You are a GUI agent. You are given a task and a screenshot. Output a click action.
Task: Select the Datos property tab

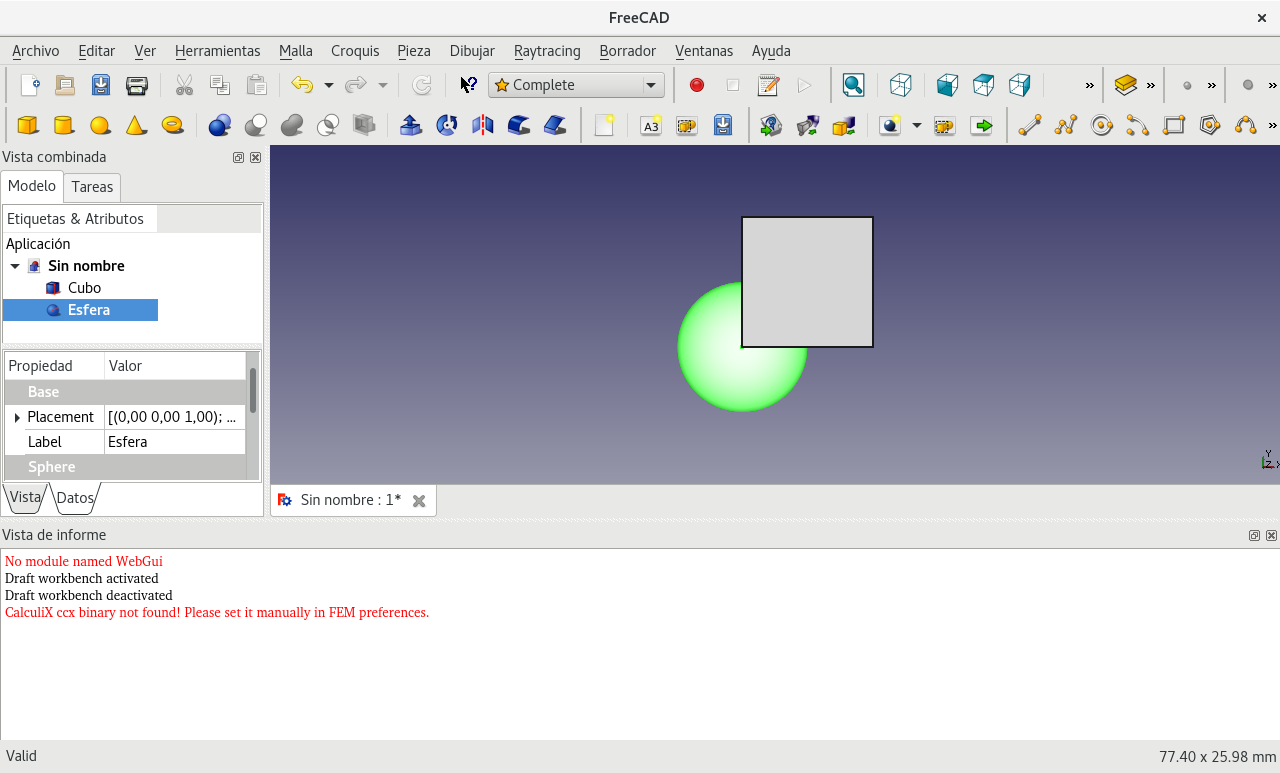[75, 497]
